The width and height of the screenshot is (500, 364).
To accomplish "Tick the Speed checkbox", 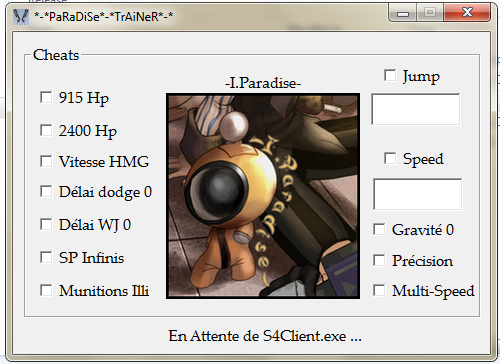I will [390, 158].
